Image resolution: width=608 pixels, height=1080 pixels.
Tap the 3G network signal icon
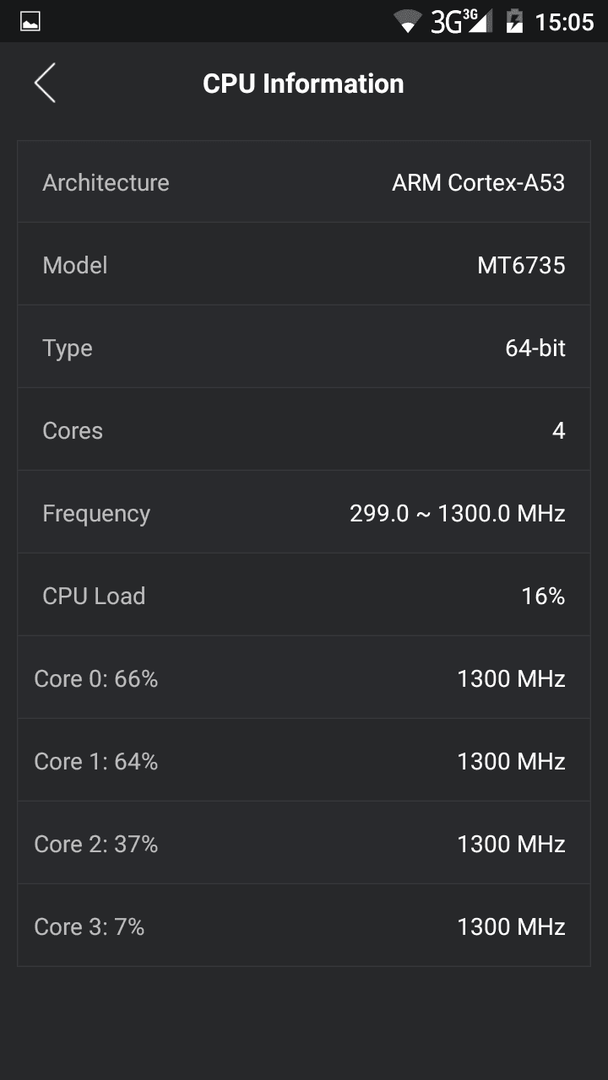[x=461, y=21]
